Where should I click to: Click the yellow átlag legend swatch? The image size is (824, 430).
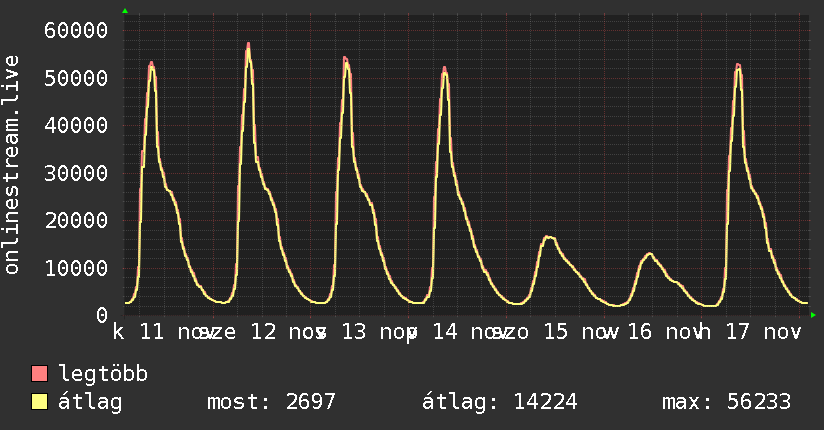(39, 402)
